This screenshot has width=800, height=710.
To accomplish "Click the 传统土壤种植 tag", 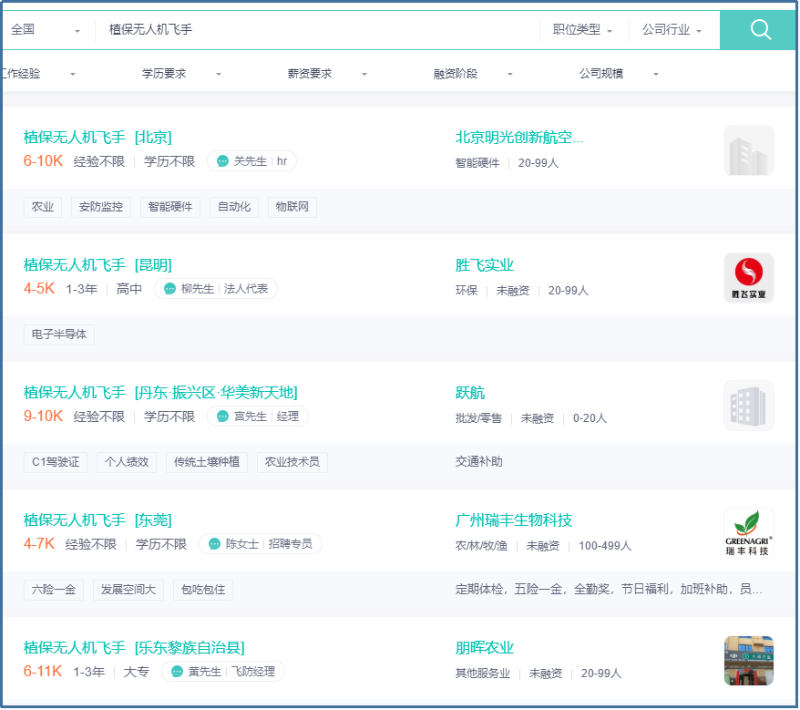I will click(207, 462).
